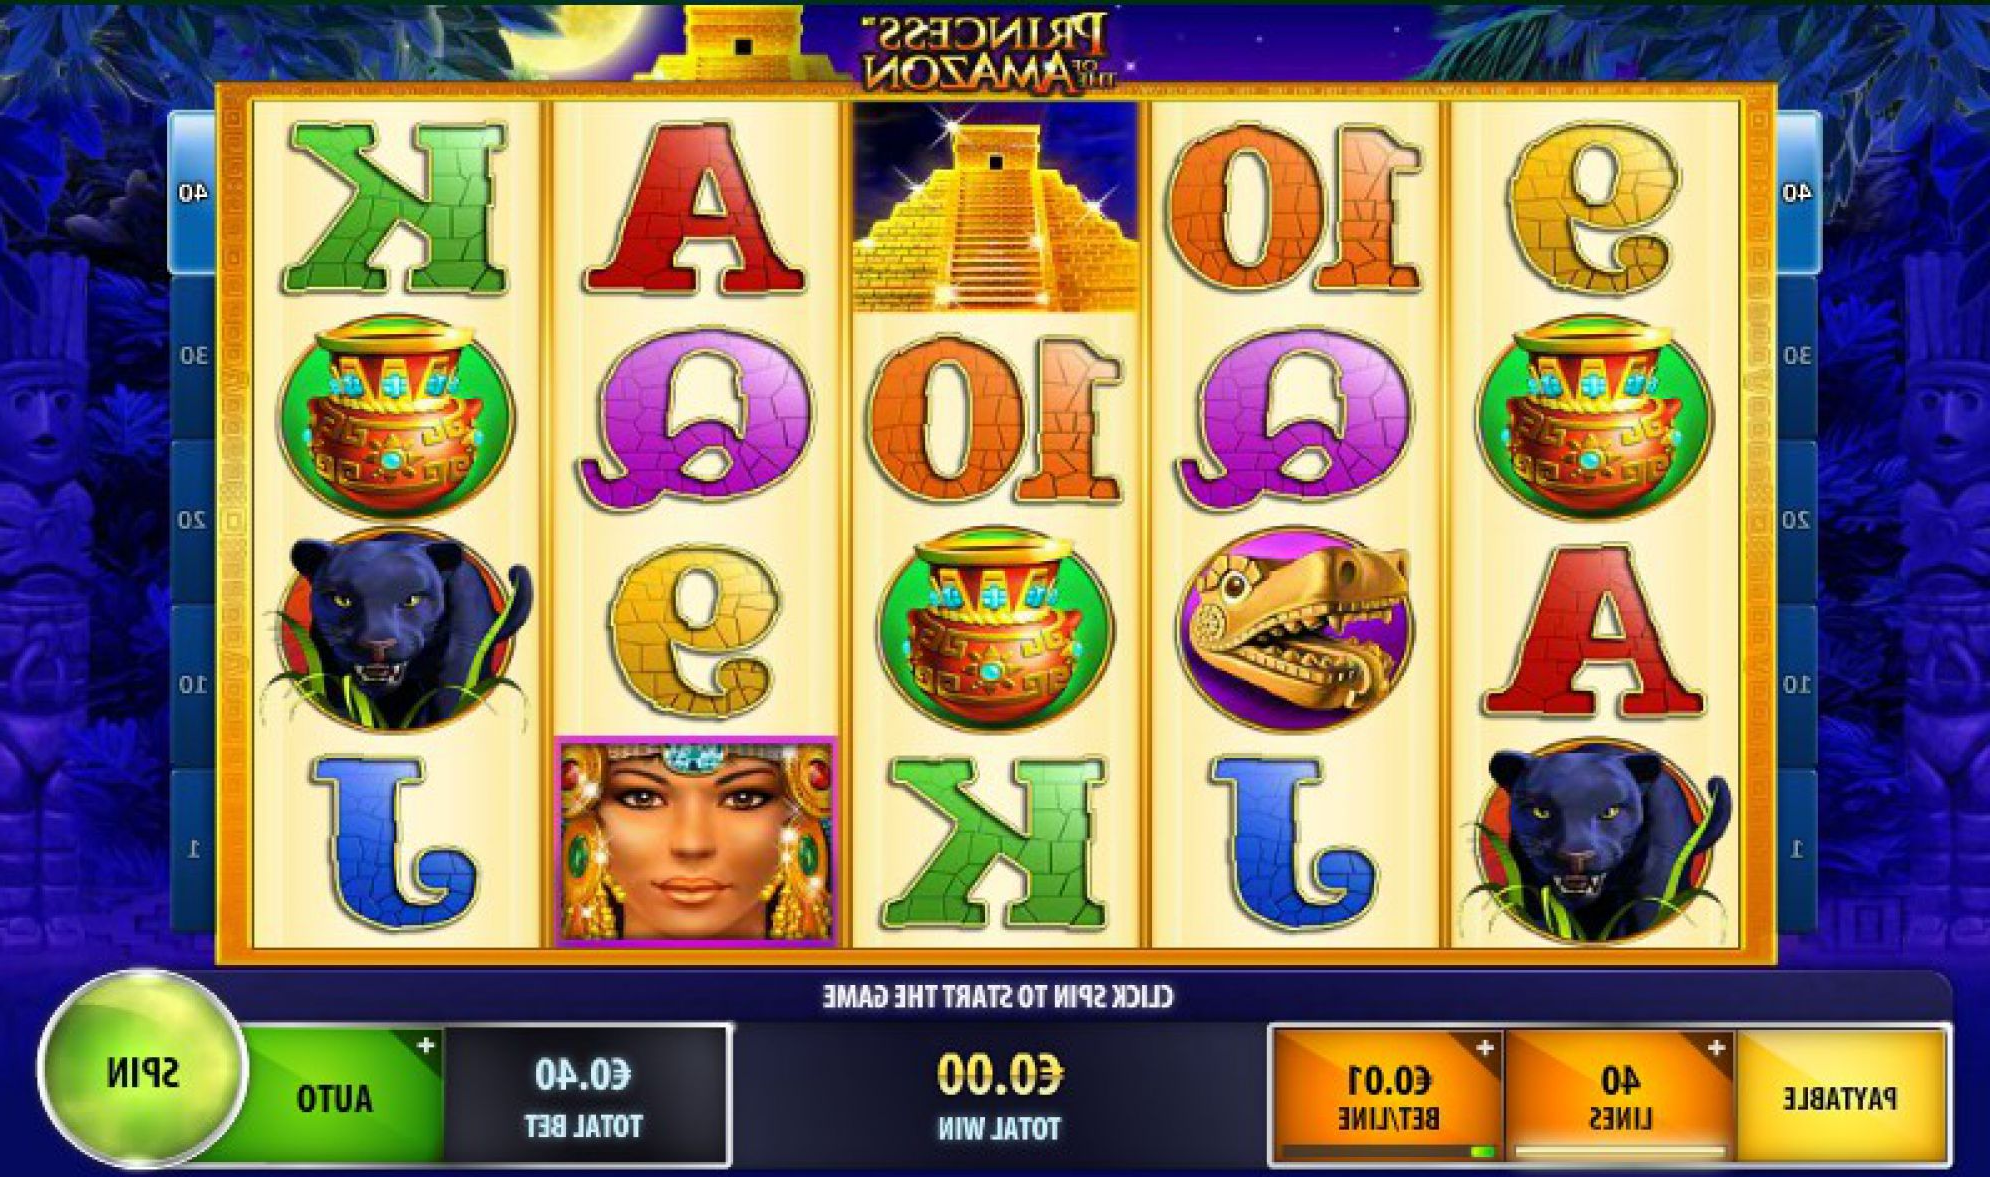This screenshot has width=1990, height=1177.
Task: Start autoplay with the AUTO button
Action: coord(334,1098)
